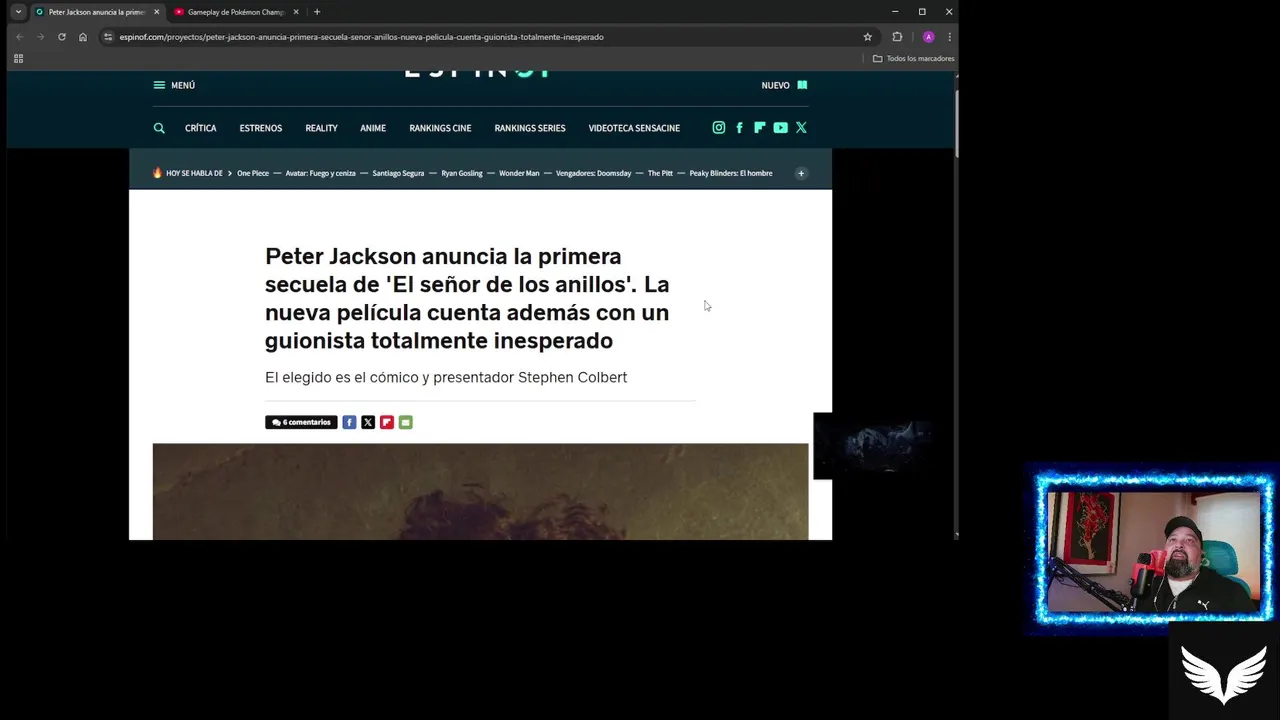View site information icon in address bar
This screenshot has width=1280, height=720.
pos(108,37)
